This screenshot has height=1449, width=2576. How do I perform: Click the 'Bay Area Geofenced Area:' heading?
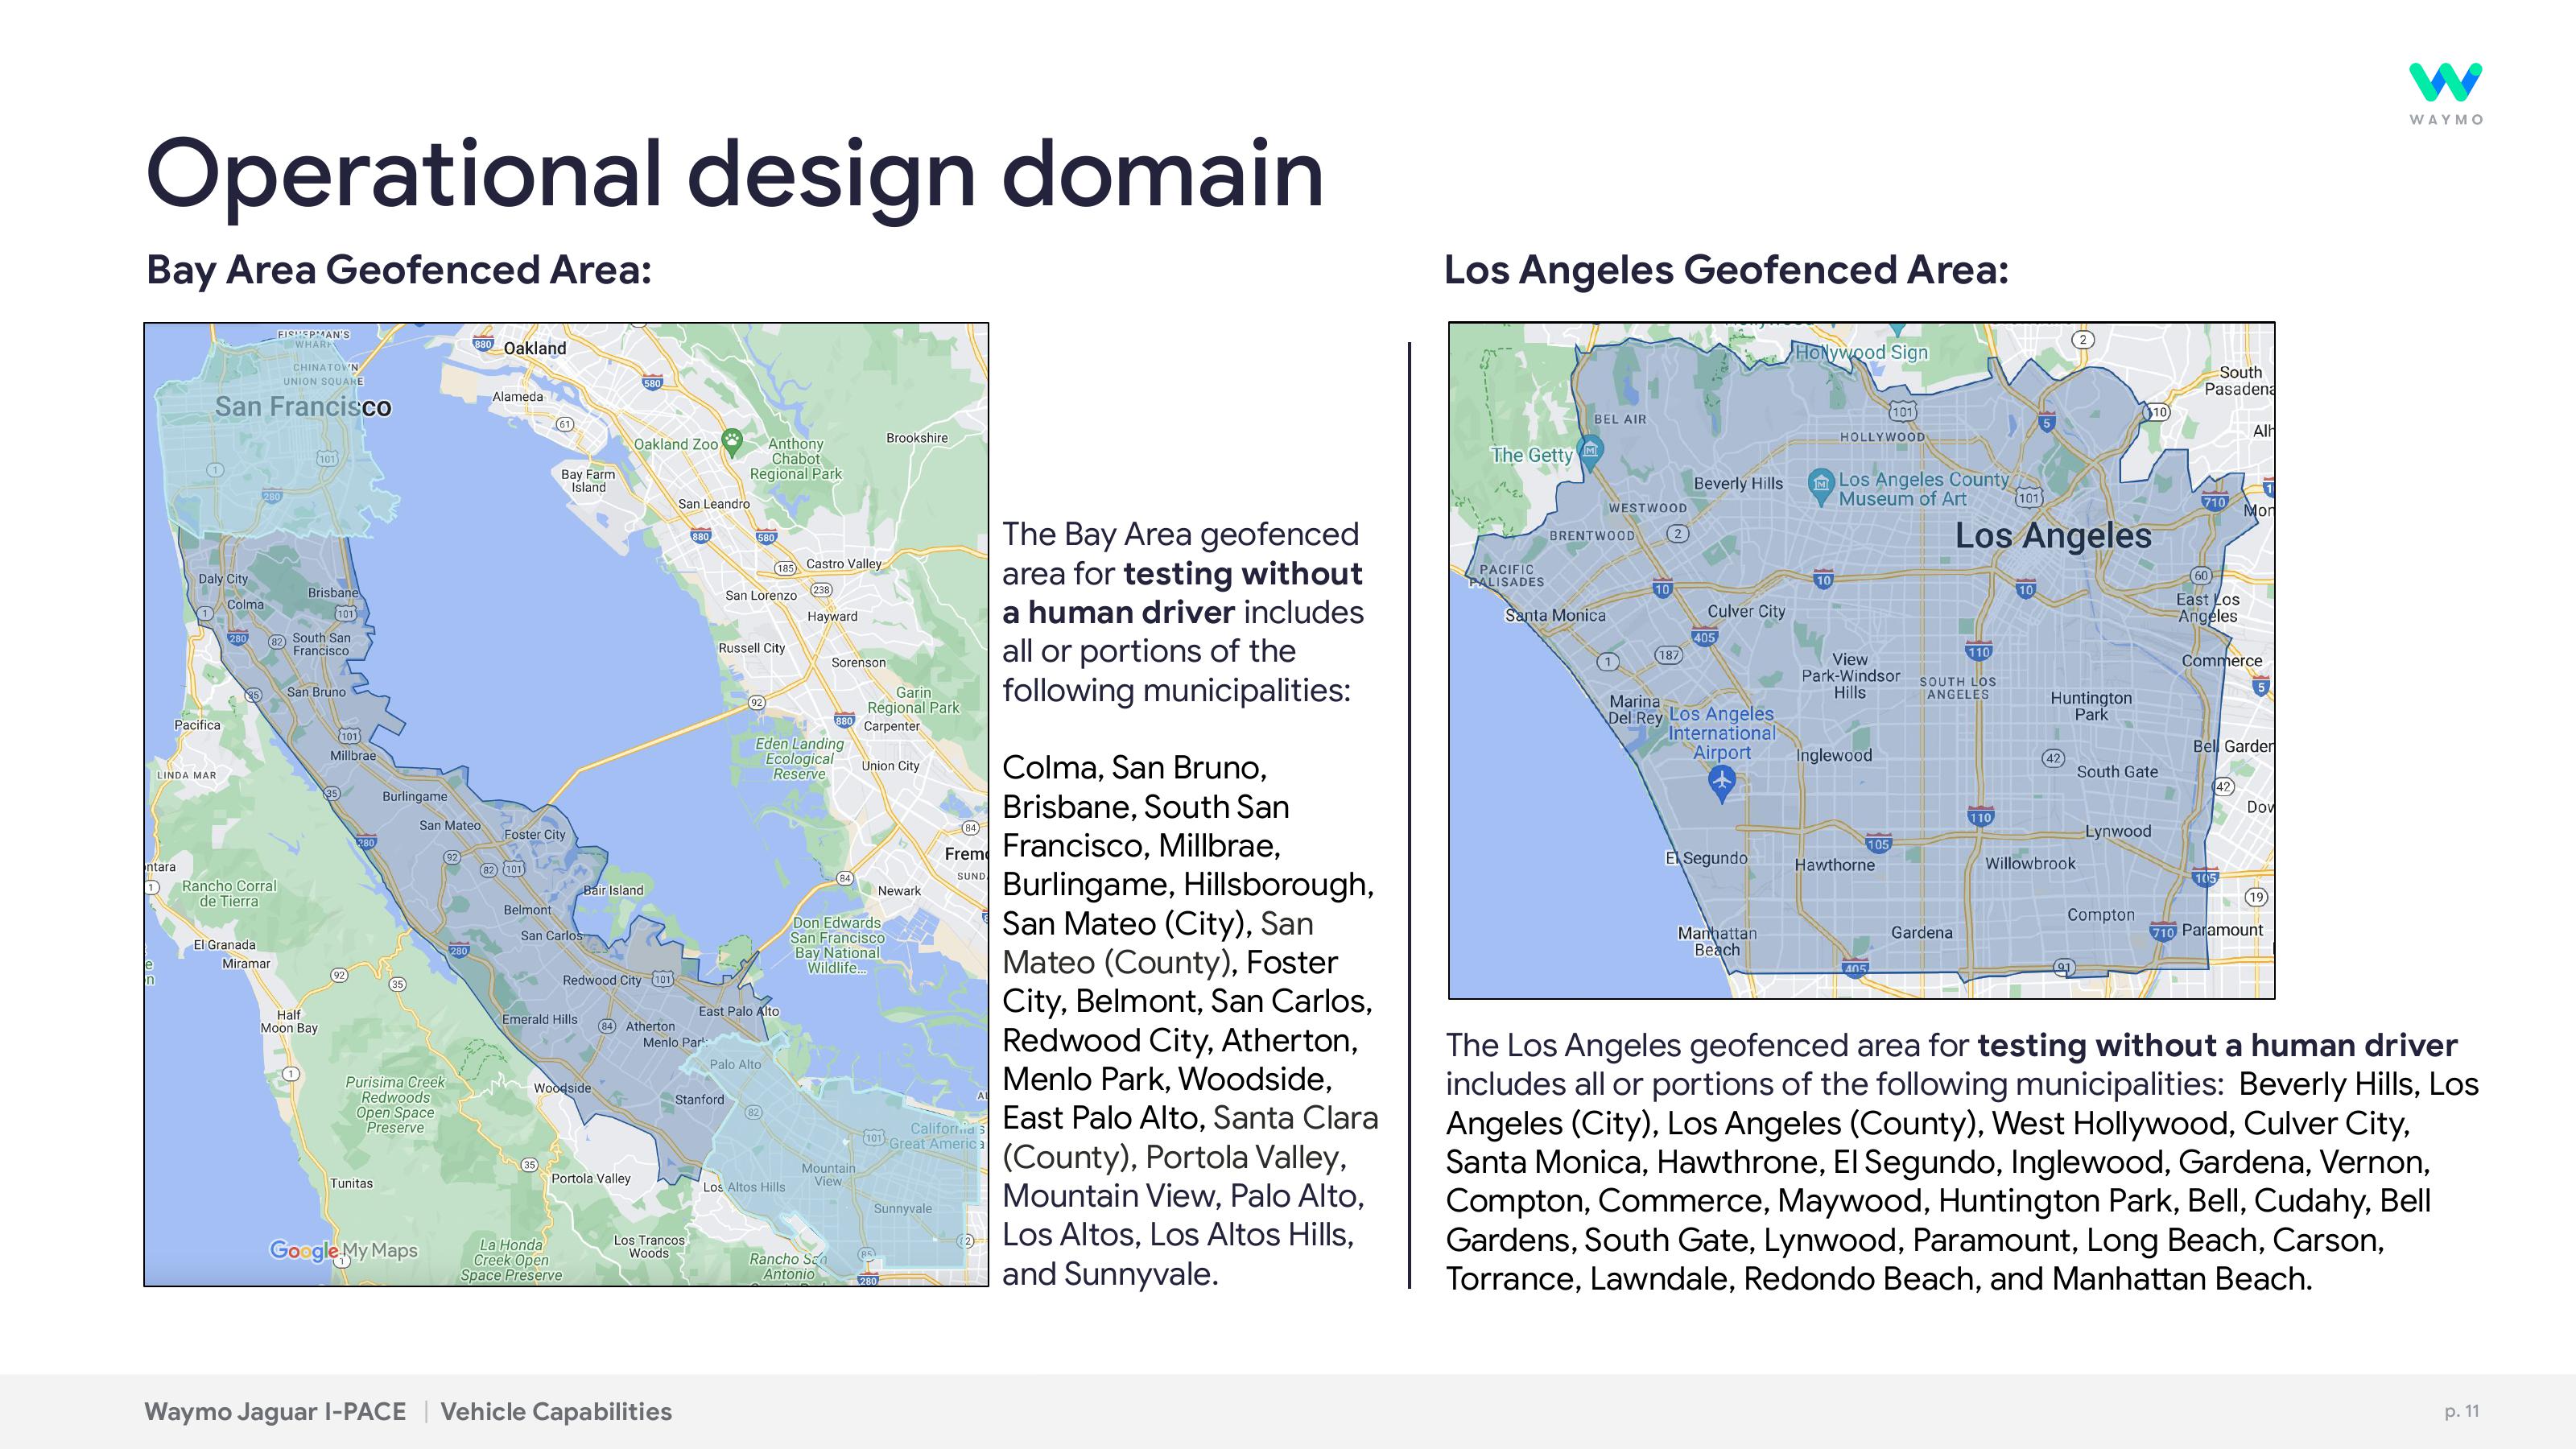399,270
